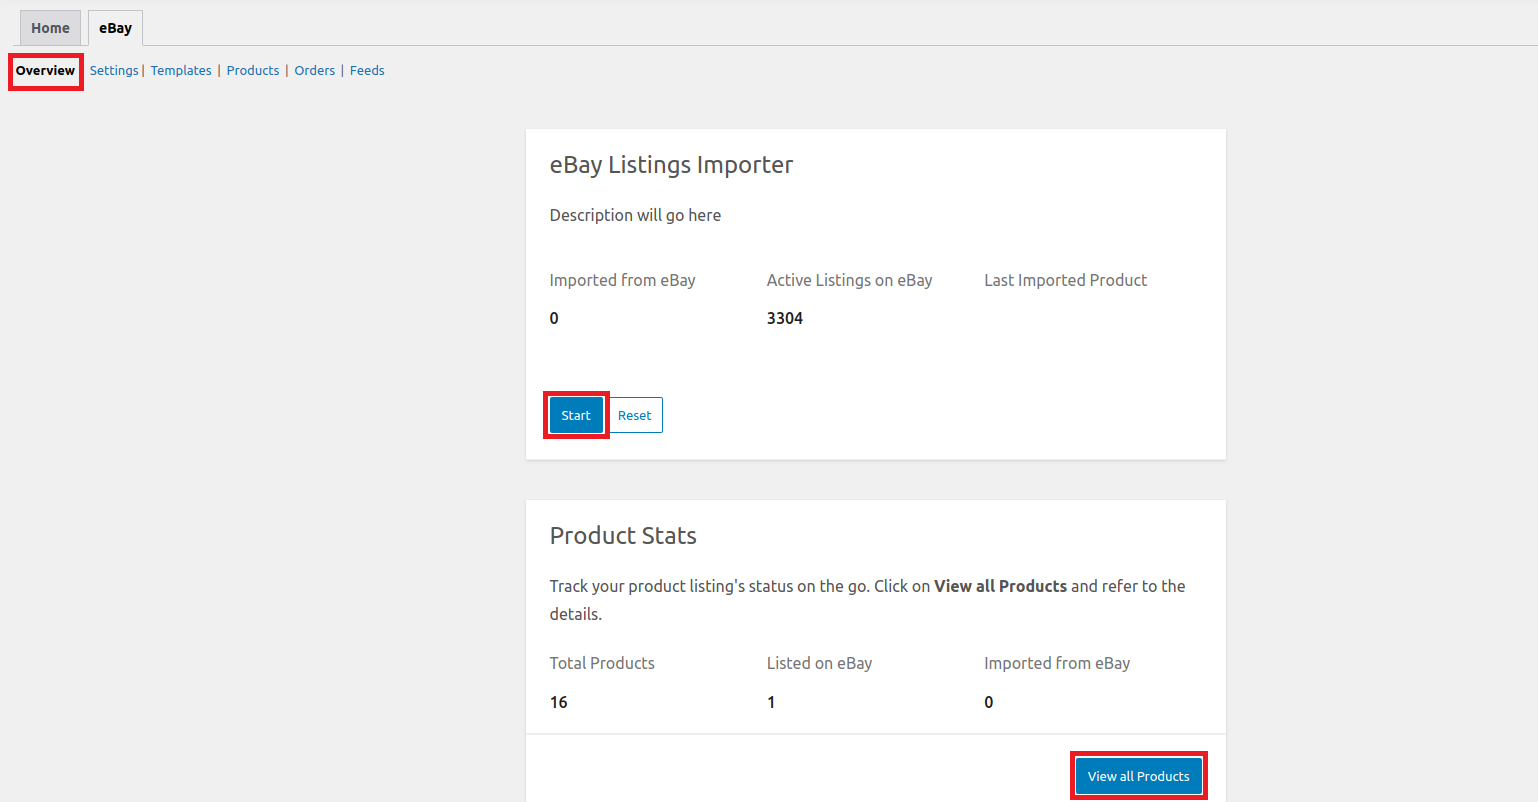Click the Total Products label
Image resolution: width=1538 pixels, height=802 pixels.
602,663
